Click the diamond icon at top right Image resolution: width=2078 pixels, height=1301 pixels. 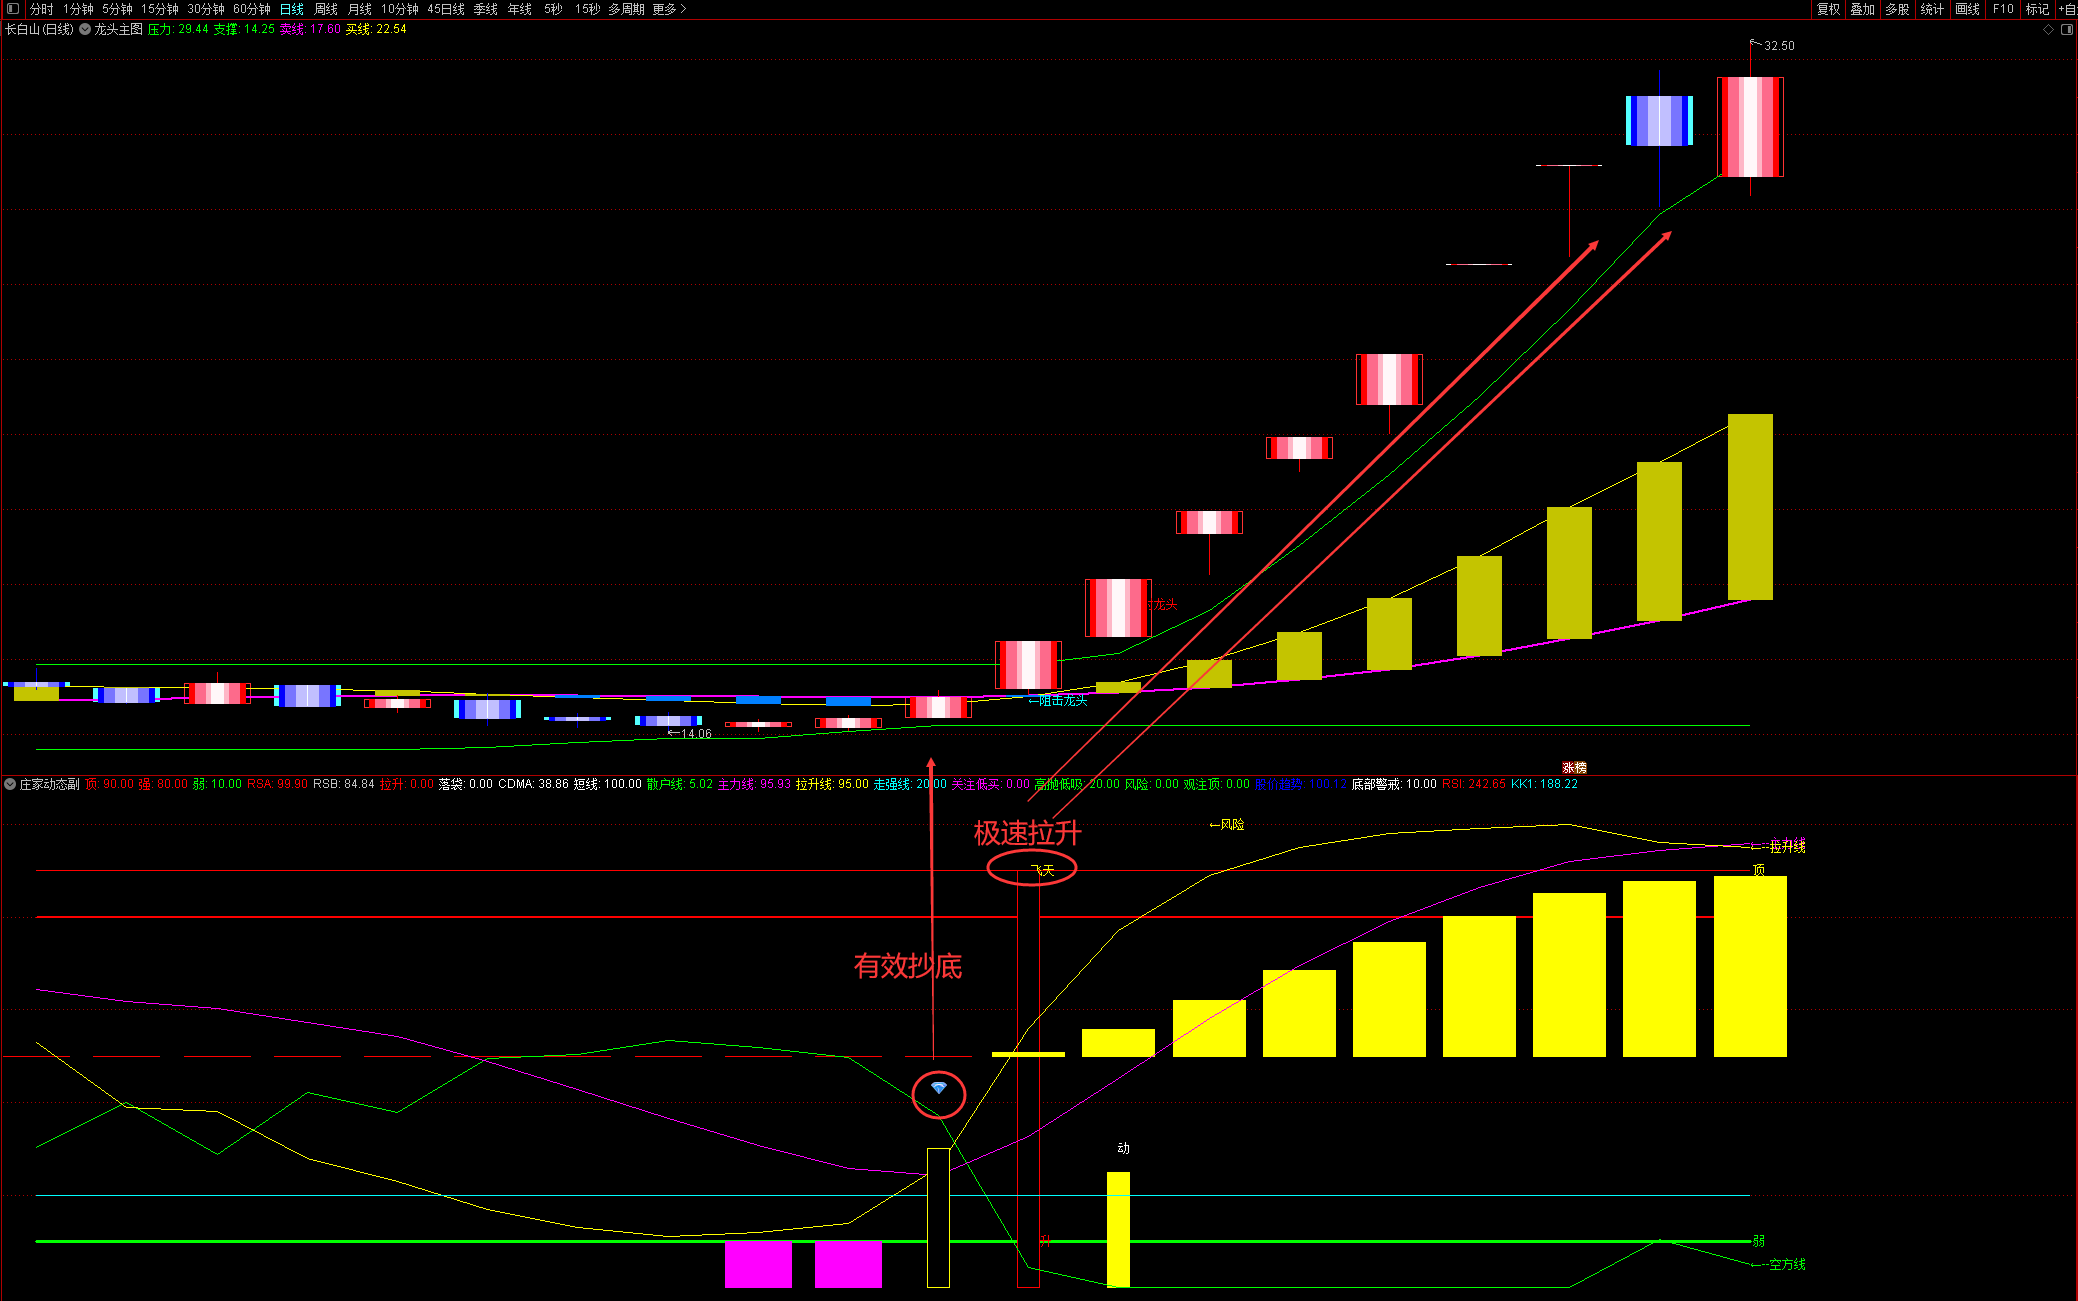coord(2048,30)
